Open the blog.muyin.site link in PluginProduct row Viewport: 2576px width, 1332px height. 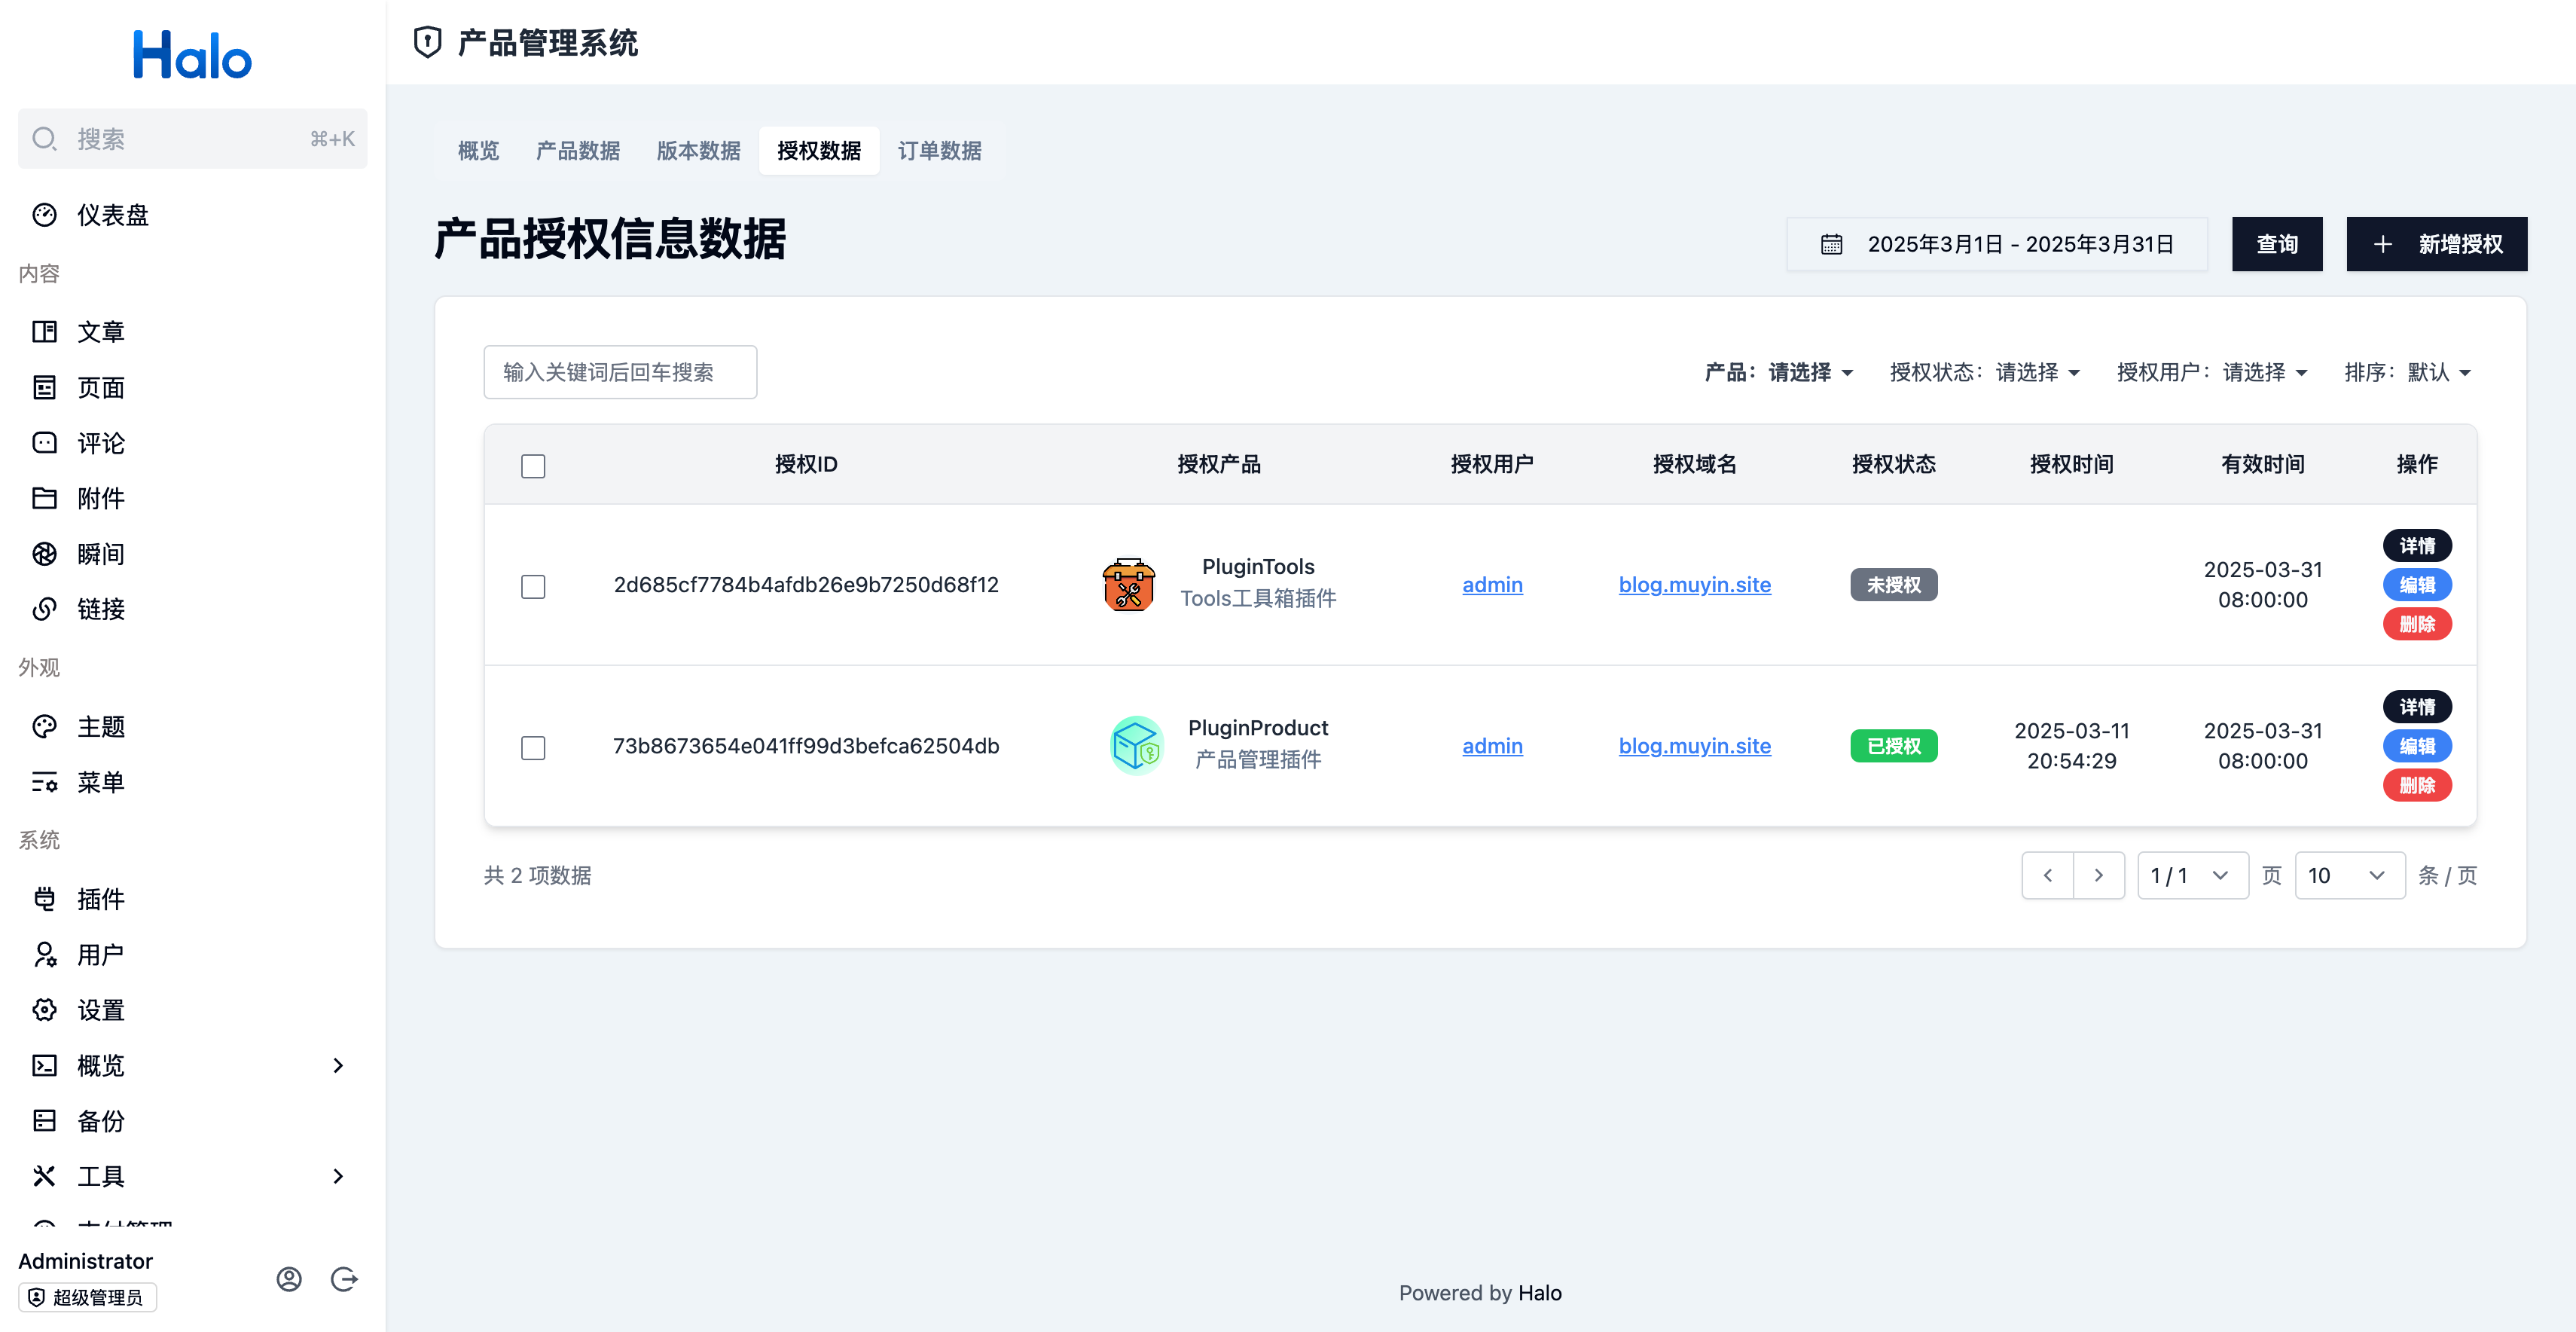pos(1694,746)
